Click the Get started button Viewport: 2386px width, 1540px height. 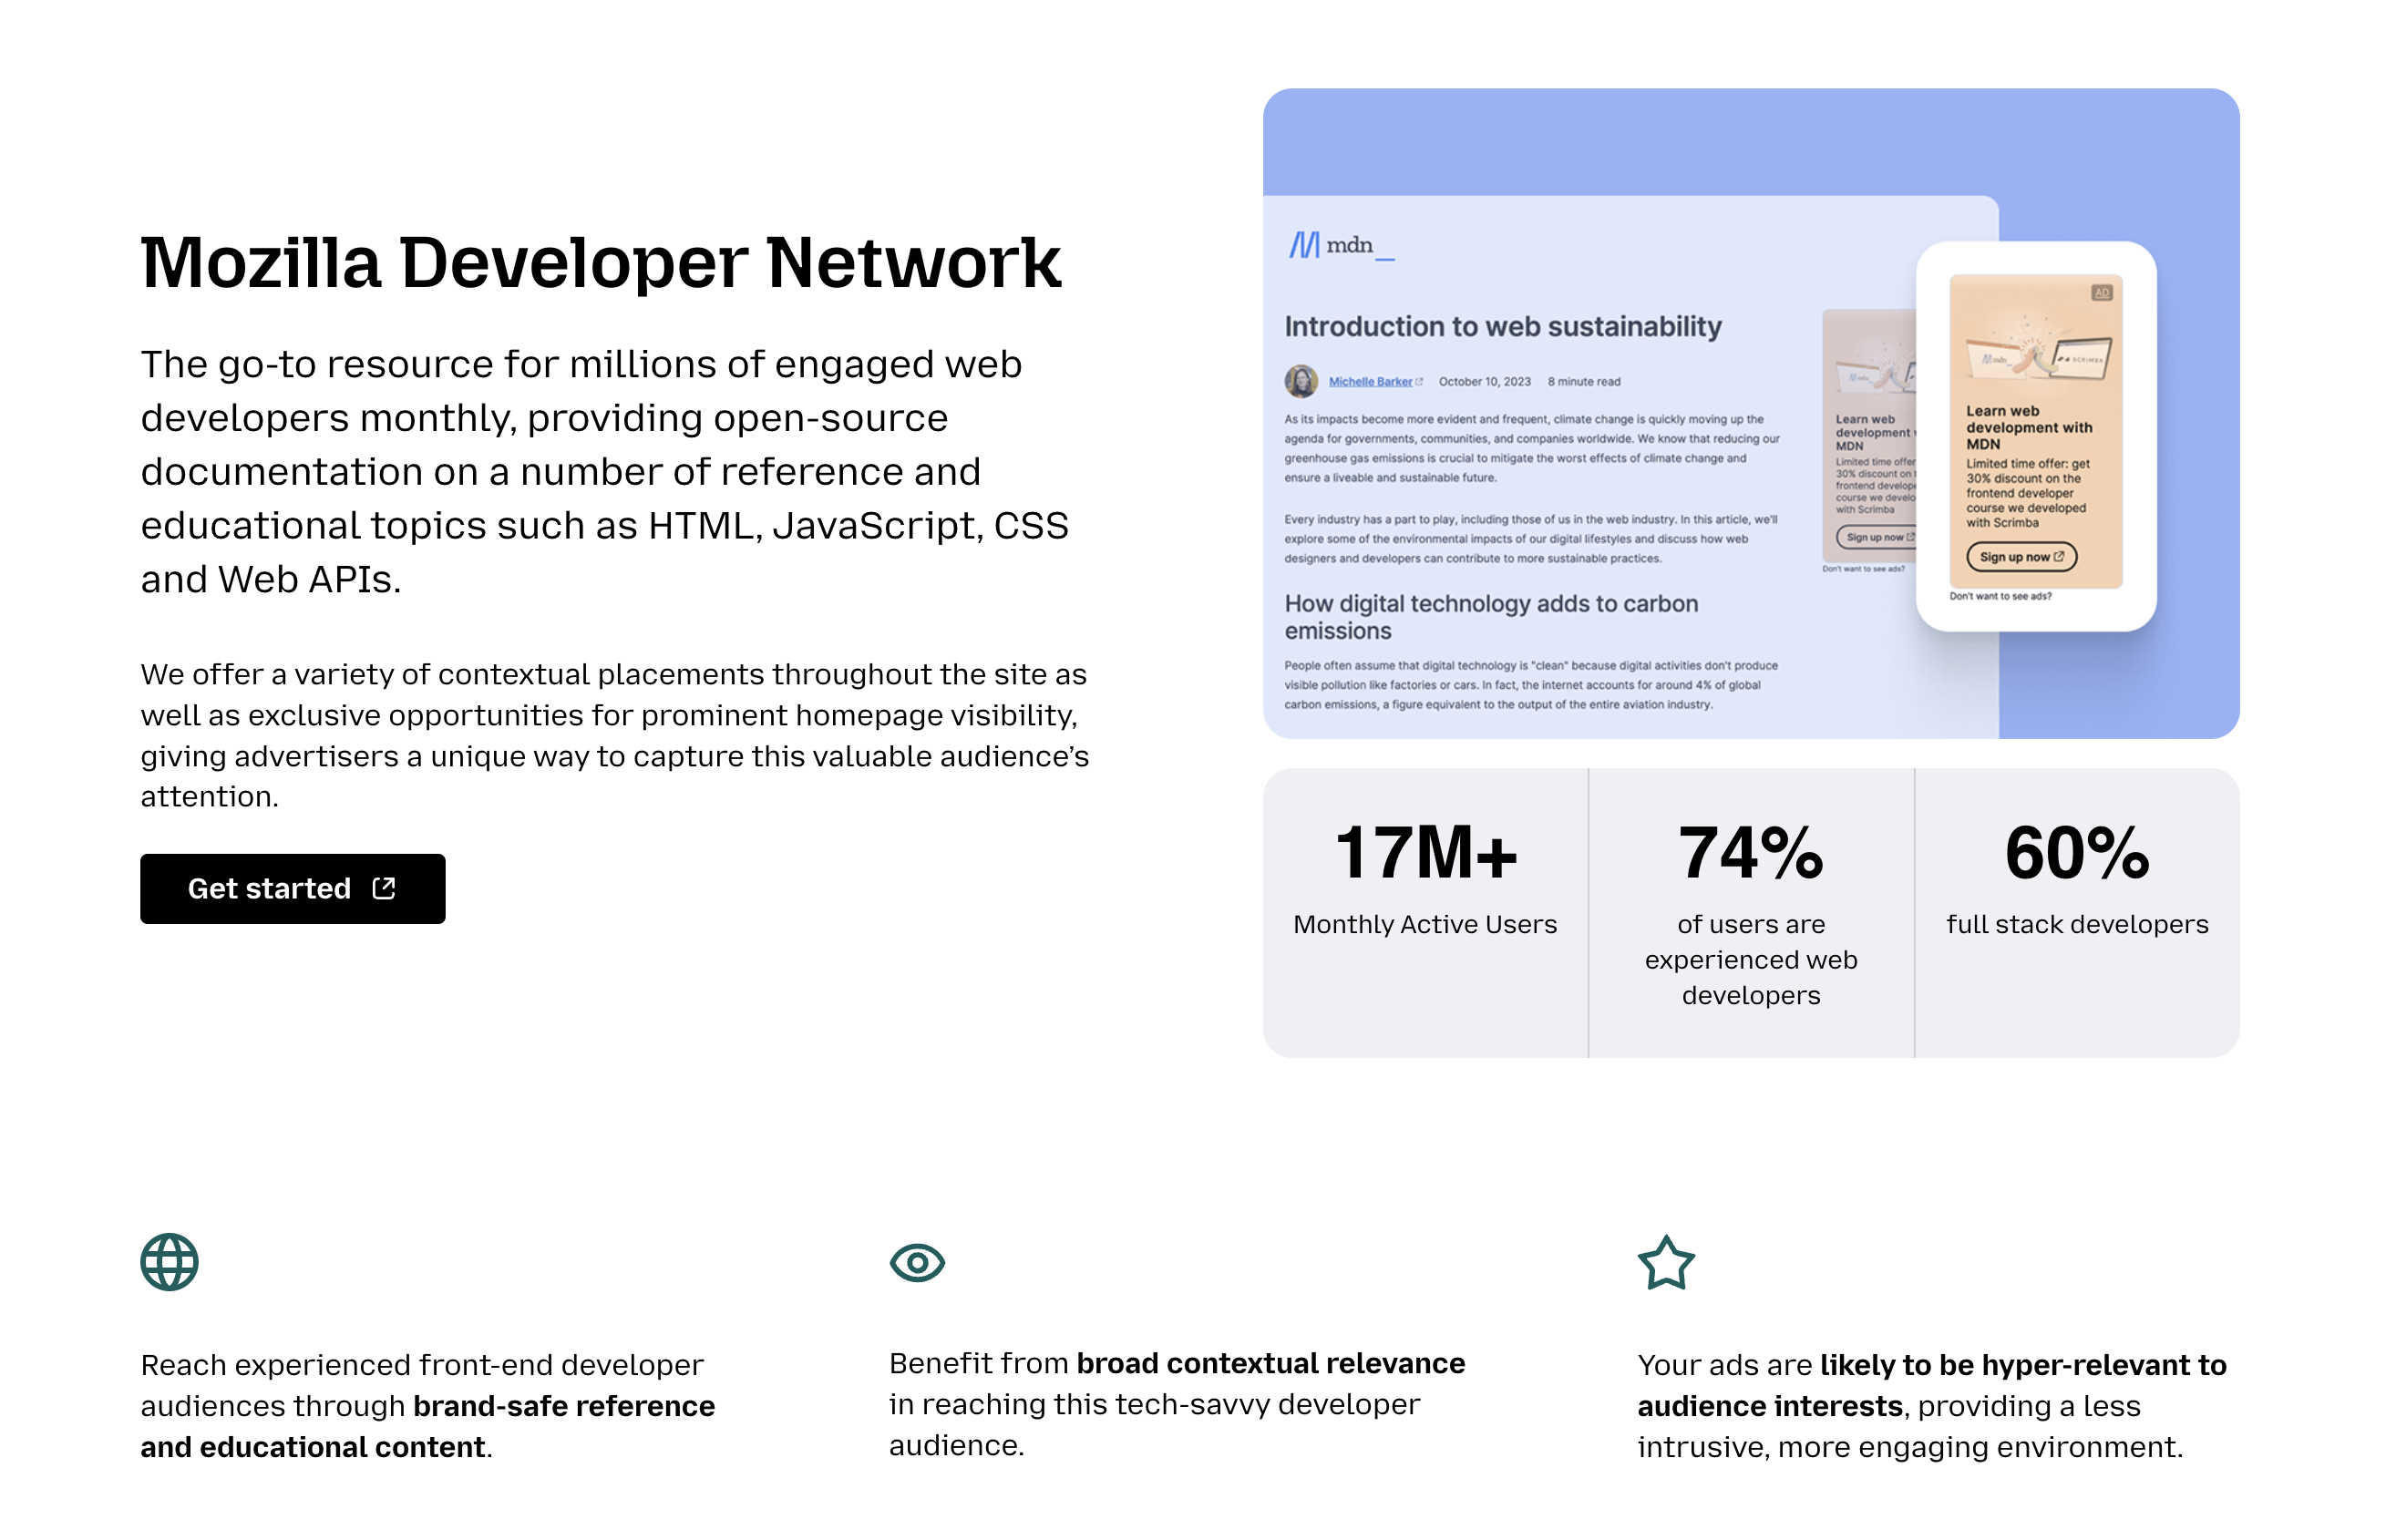292,888
